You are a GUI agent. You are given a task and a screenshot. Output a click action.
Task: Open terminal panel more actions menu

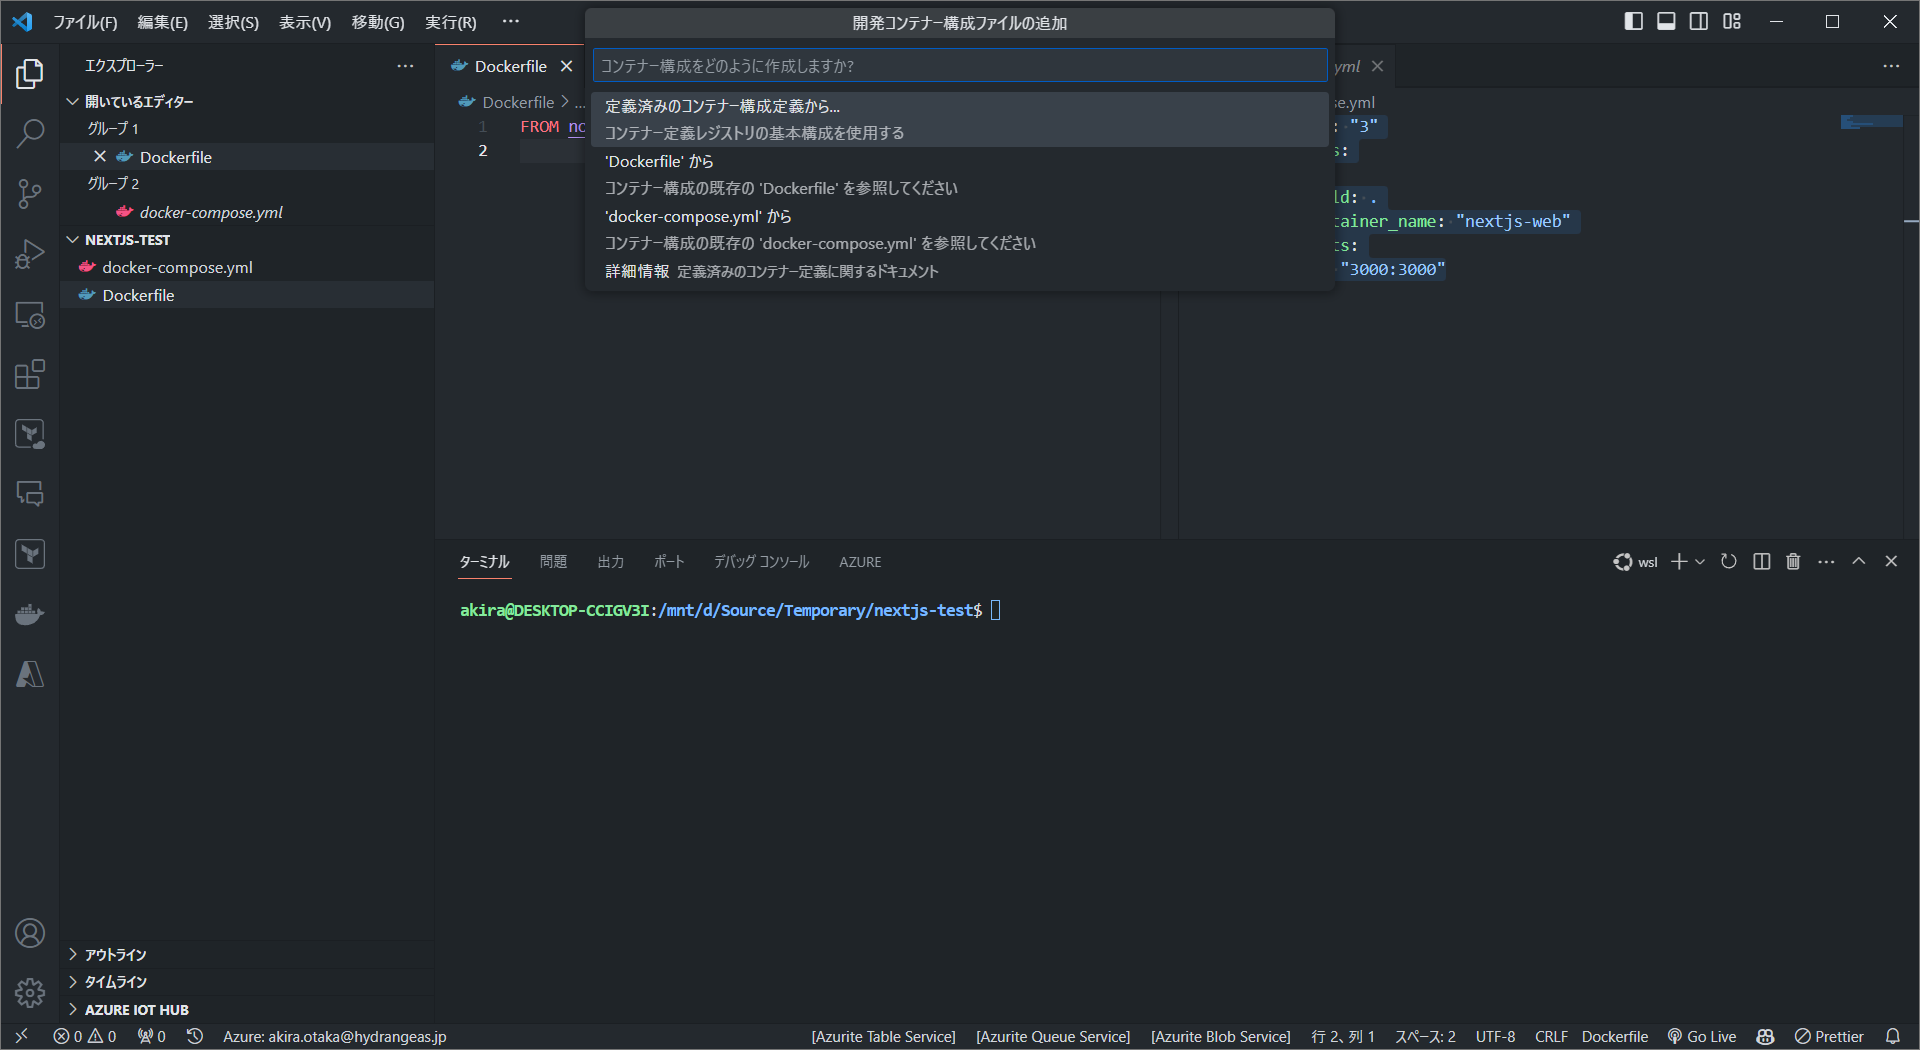[1826, 562]
